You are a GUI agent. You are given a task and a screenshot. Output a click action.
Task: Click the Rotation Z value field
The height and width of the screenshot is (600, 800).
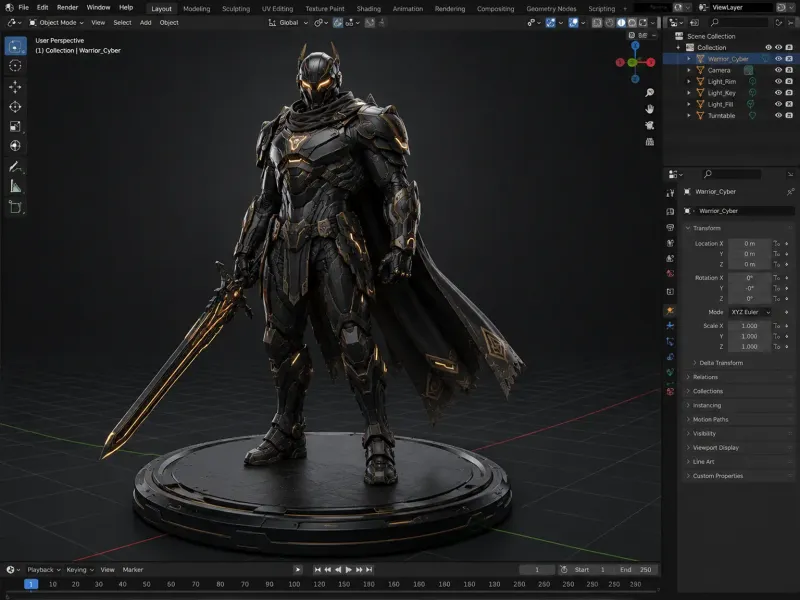(x=749, y=298)
